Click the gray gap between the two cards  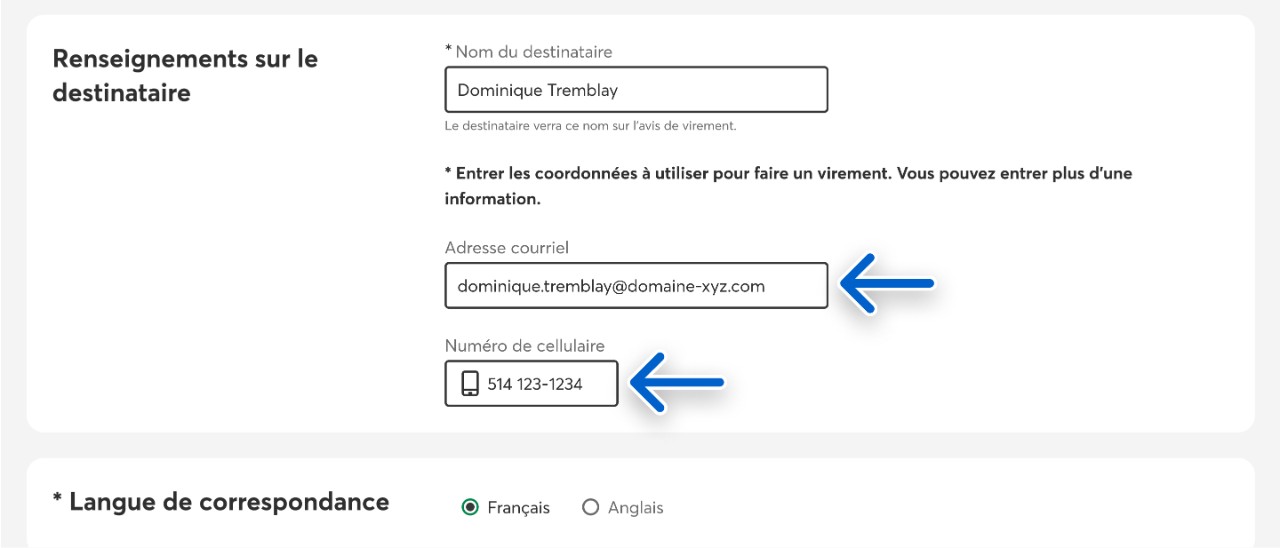point(640,445)
